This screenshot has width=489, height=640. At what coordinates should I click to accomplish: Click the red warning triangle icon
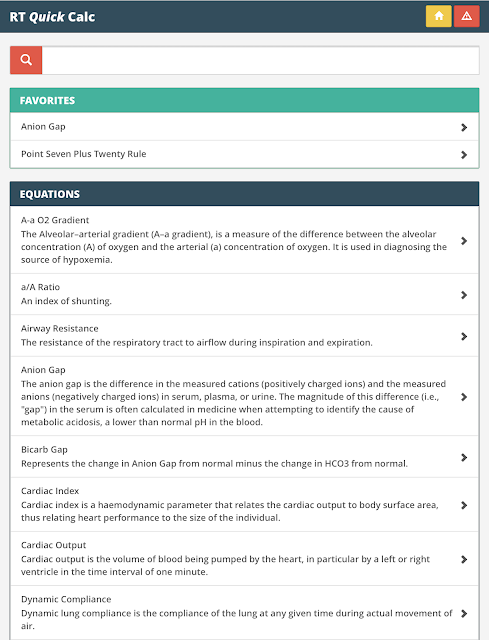pos(467,16)
